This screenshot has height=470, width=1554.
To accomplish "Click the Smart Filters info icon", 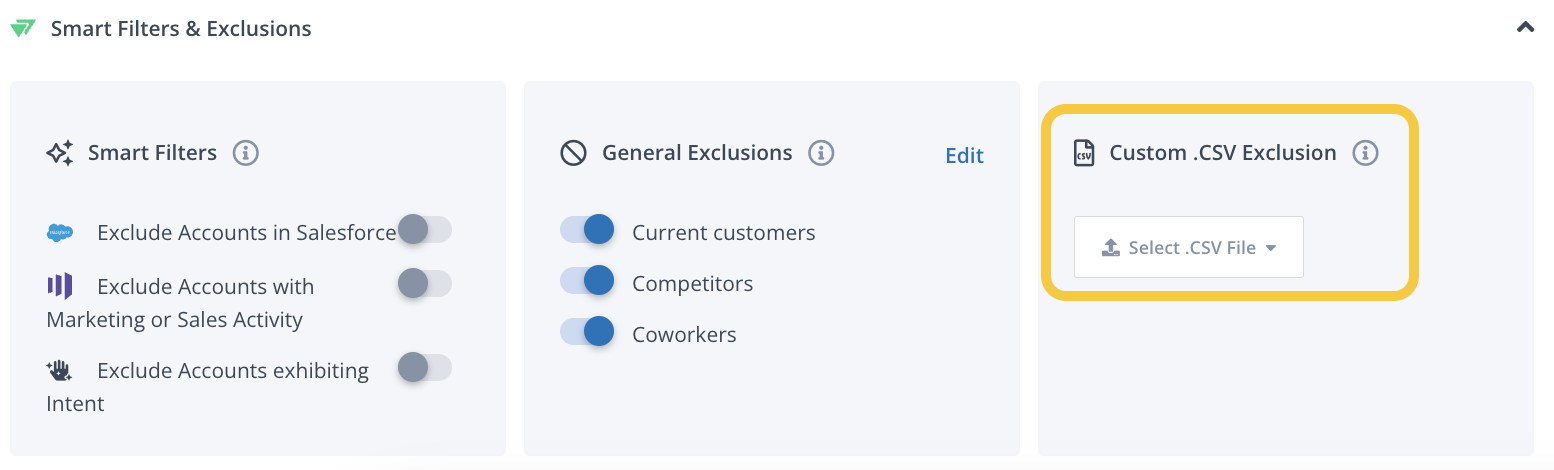I will pyautogui.click(x=246, y=153).
